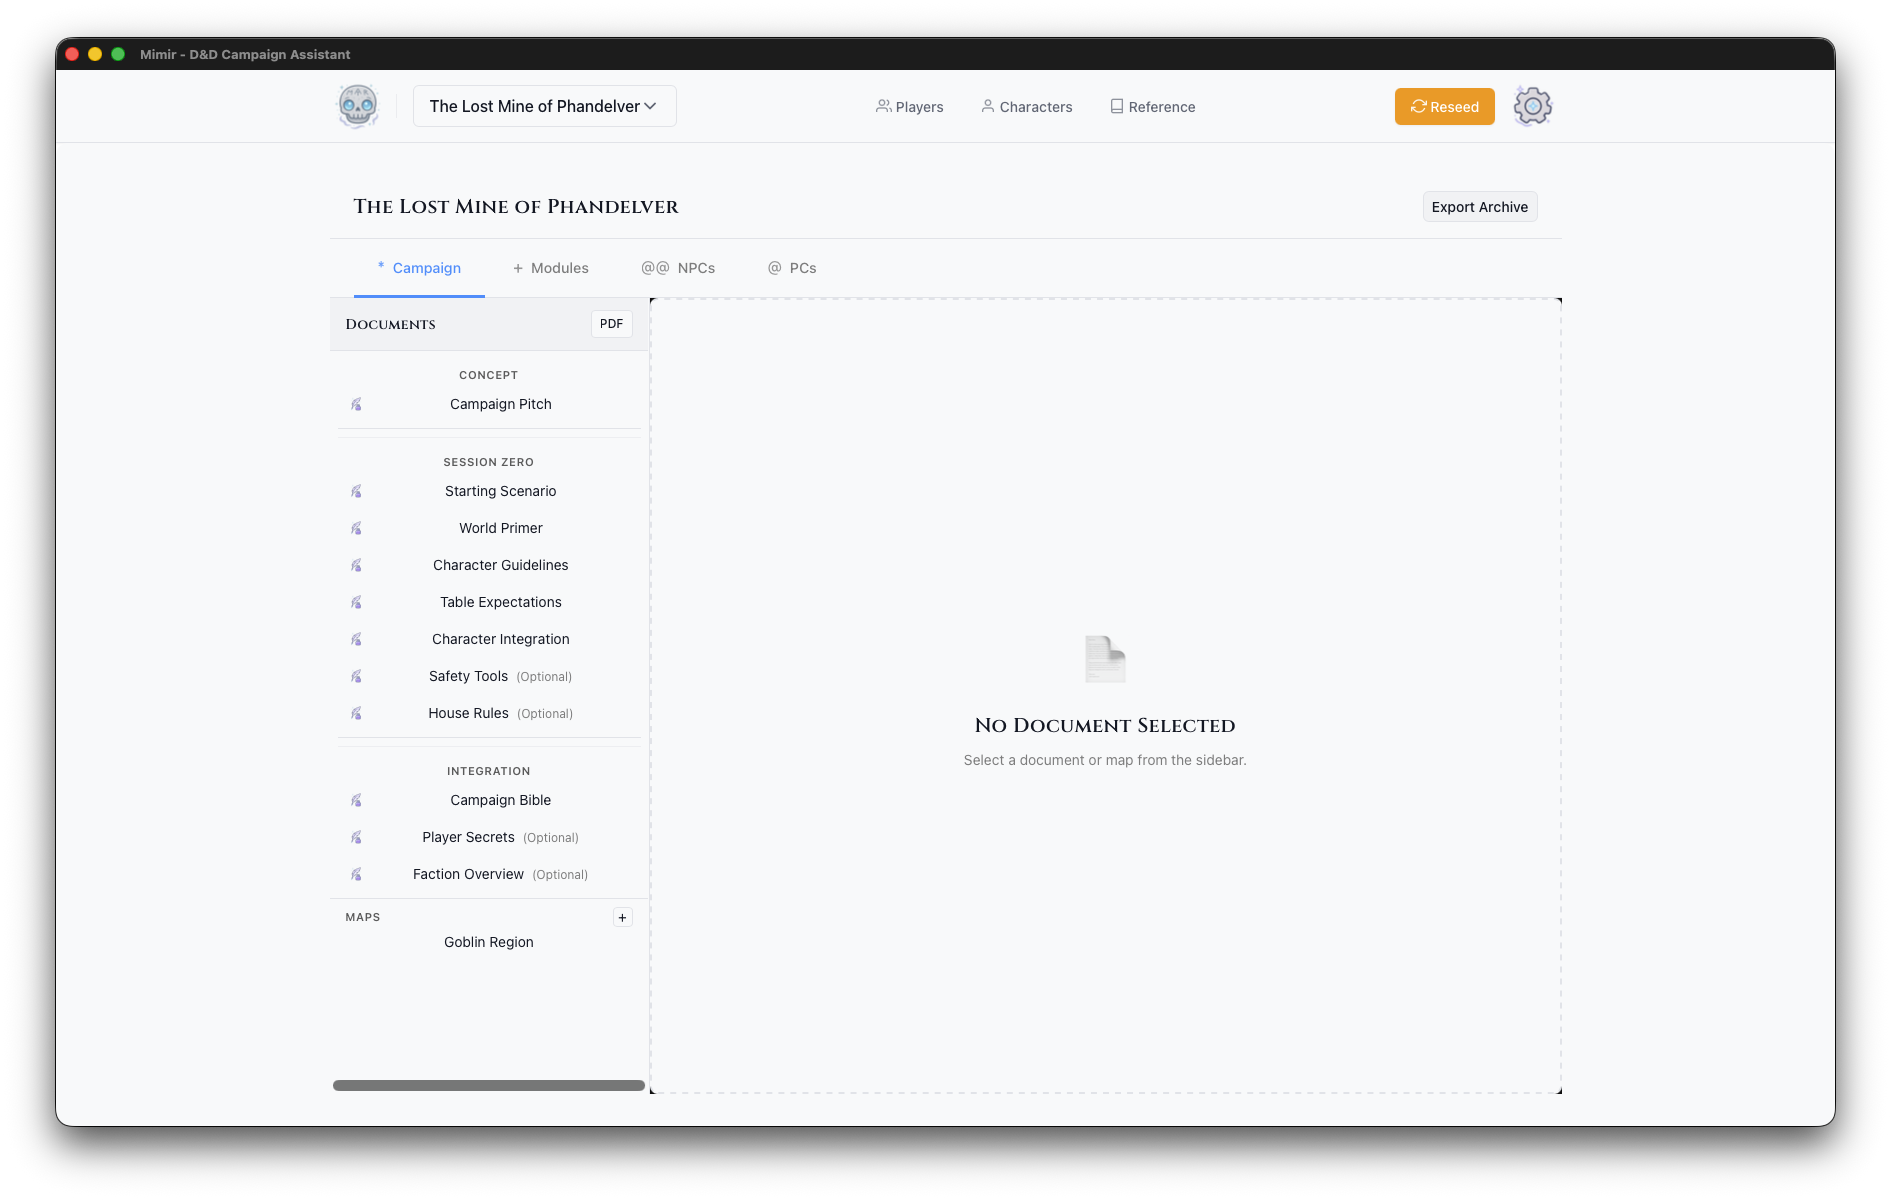
Task: Click the plus button to add a map
Action: (x=622, y=917)
